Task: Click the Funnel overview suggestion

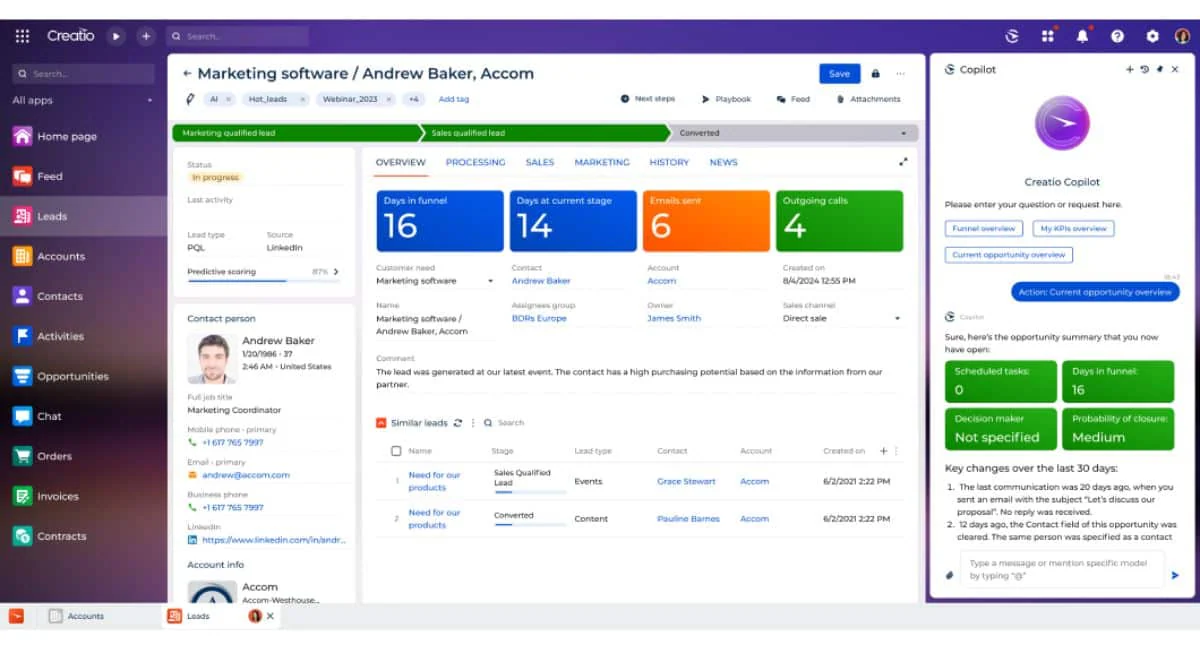Action: 984,228
